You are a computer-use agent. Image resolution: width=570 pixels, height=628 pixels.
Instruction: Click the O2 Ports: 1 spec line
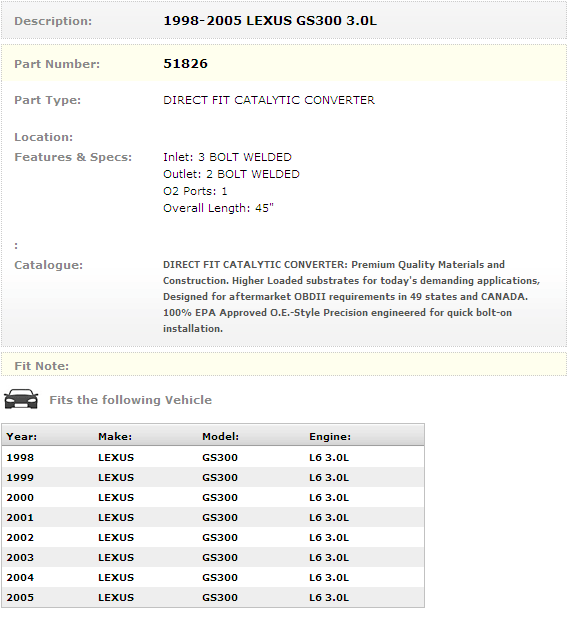(x=195, y=191)
